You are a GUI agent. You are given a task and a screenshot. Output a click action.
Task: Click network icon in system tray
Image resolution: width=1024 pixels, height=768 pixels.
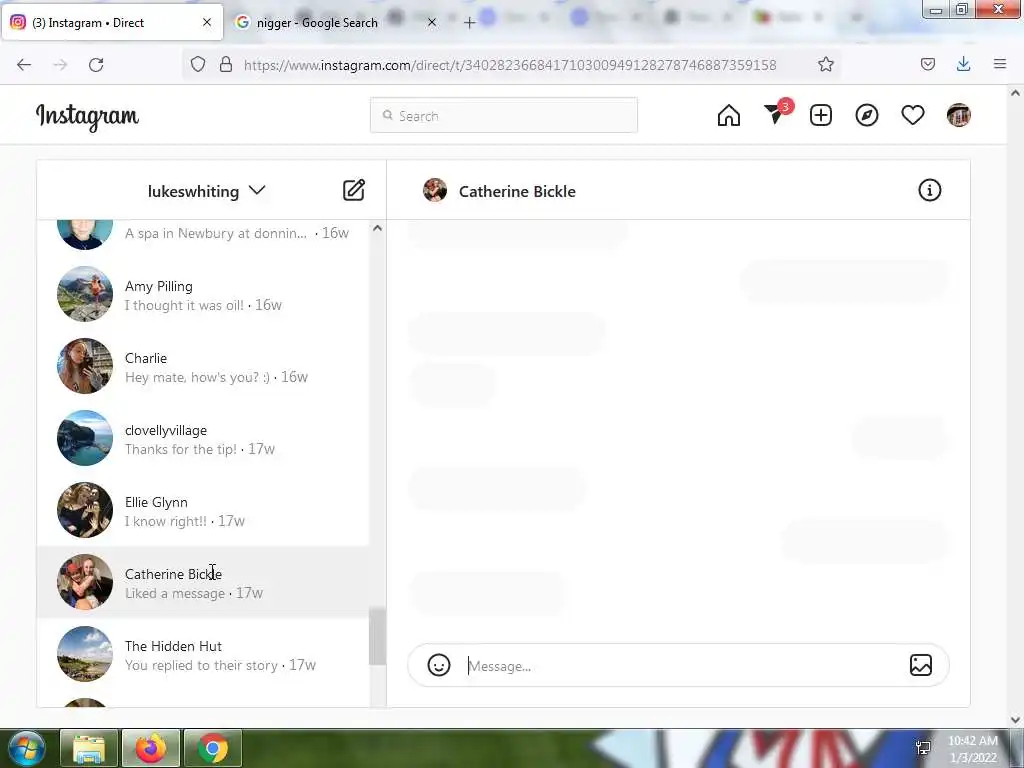point(923,748)
